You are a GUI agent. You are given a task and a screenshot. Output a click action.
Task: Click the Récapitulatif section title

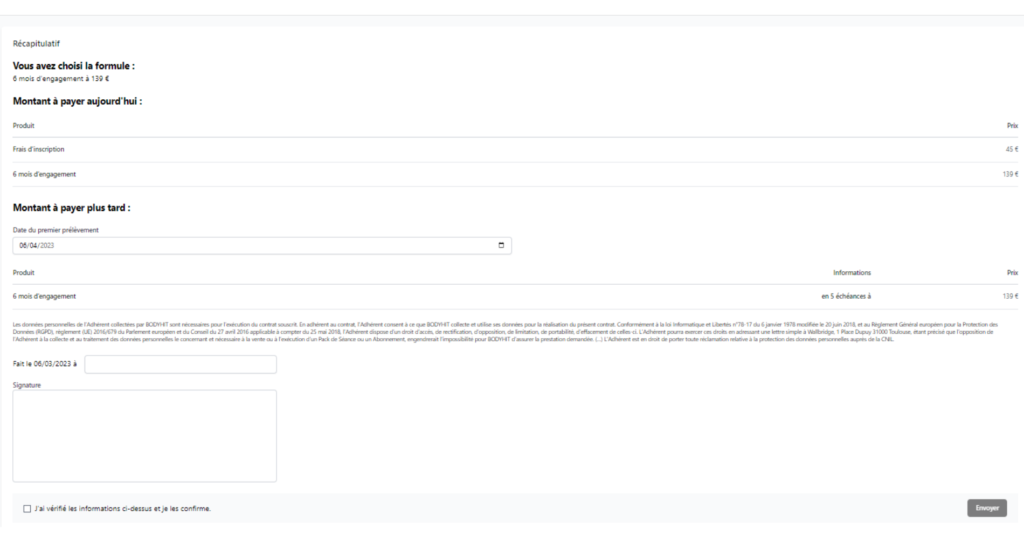(x=36, y=43)
